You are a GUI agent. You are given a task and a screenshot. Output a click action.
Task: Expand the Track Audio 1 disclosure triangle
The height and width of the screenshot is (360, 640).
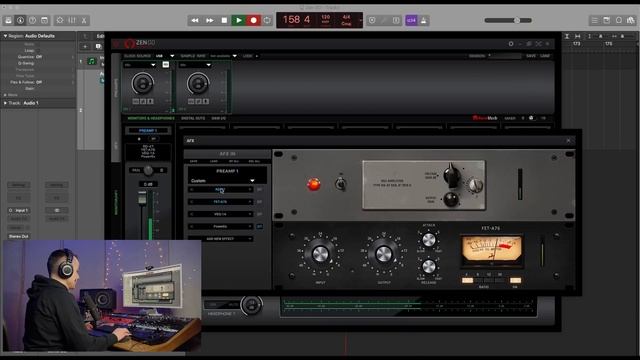pyautogui.click(x=5, y=103)
